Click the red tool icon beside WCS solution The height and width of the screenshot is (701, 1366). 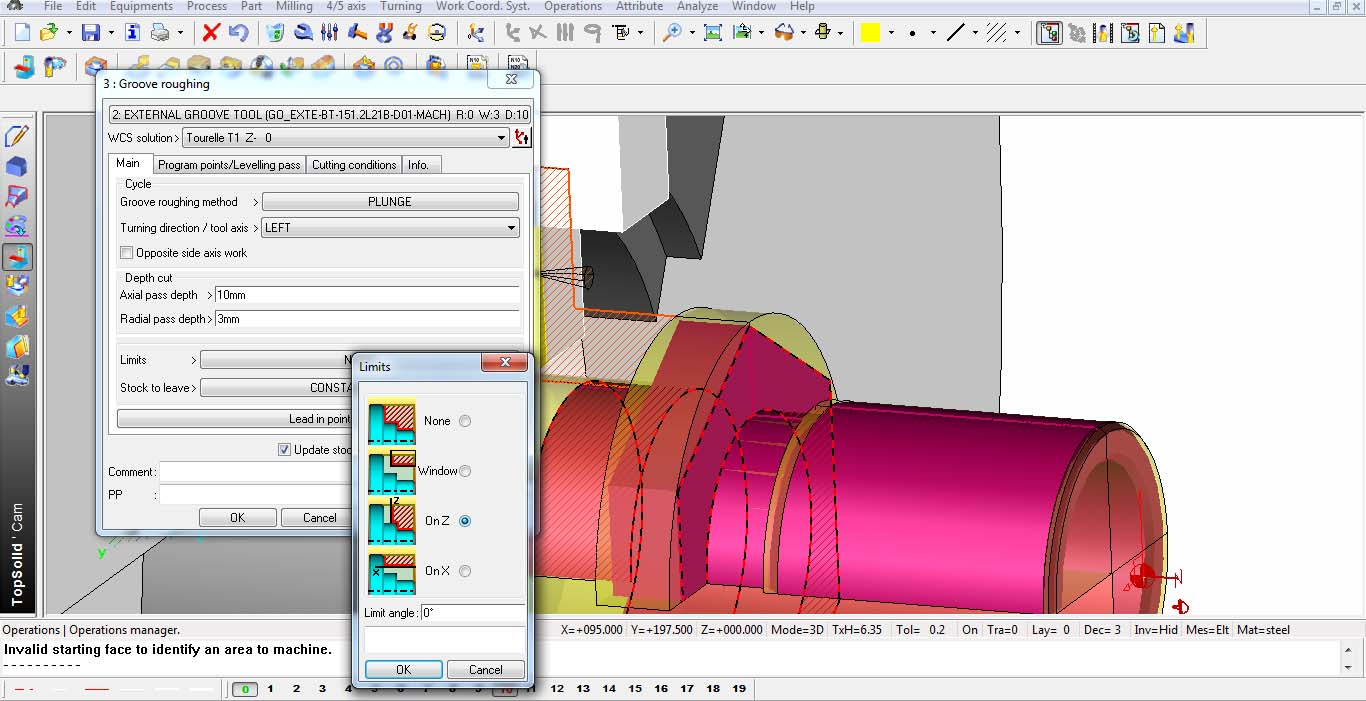pos(522,138)
